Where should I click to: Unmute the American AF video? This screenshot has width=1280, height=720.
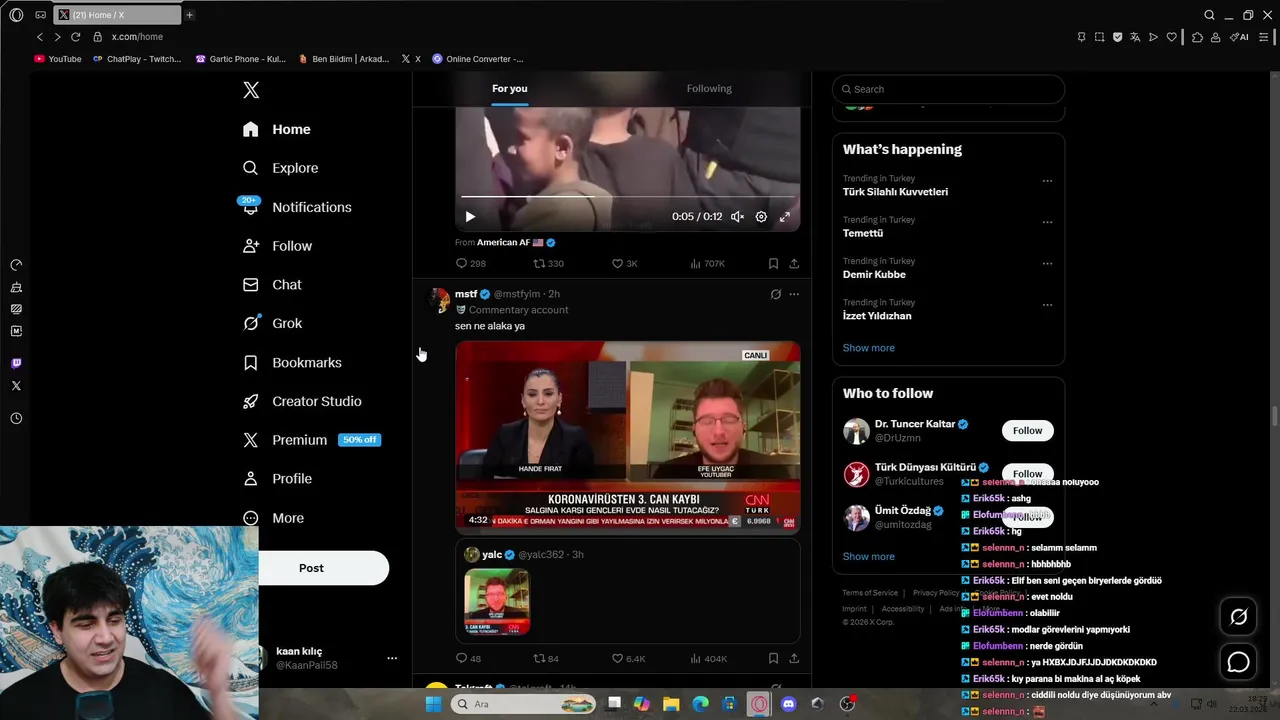pyautogui.click(x=737, y=217)
